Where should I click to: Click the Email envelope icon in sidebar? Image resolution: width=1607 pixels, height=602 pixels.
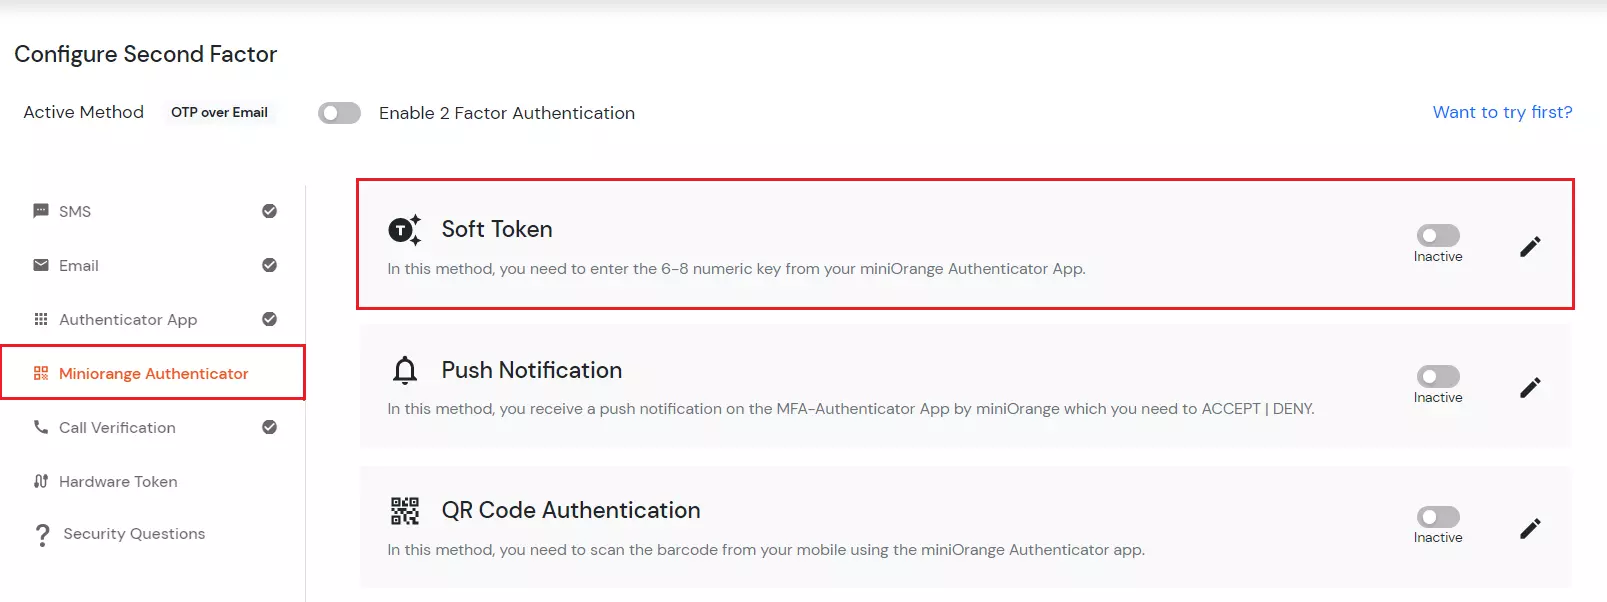pyautogui.click(x=40, y=265)
